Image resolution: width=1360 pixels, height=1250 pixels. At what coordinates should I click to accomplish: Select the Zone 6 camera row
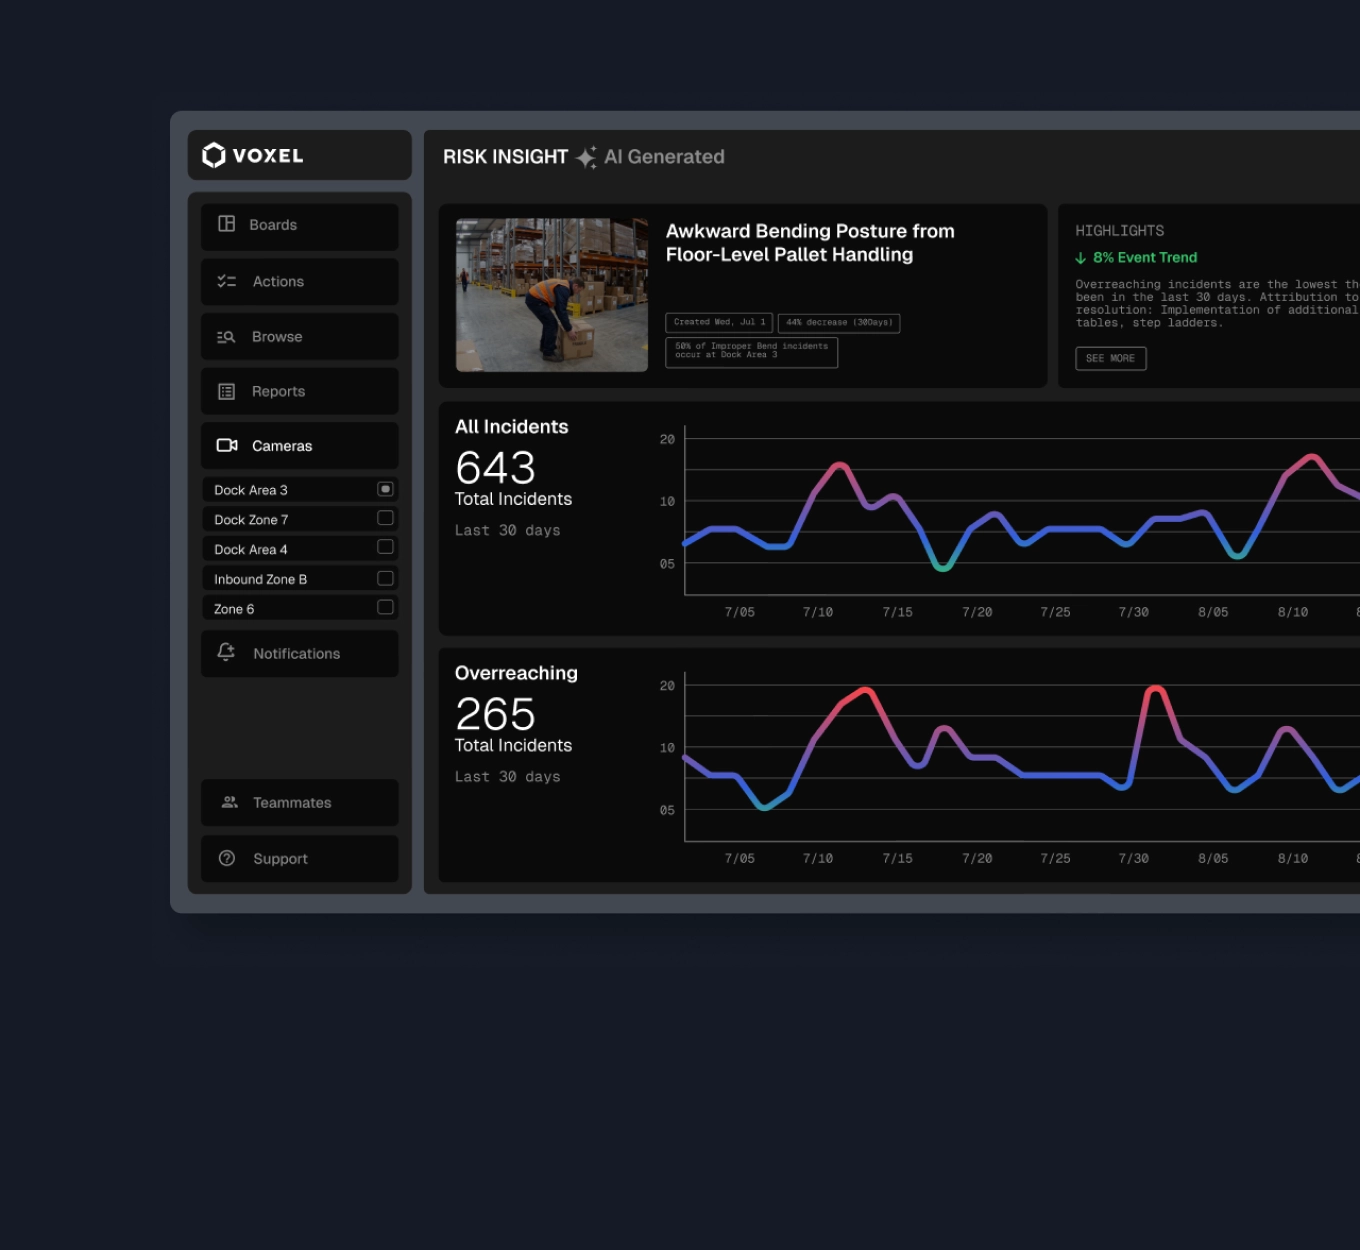[x=300, y=608]
